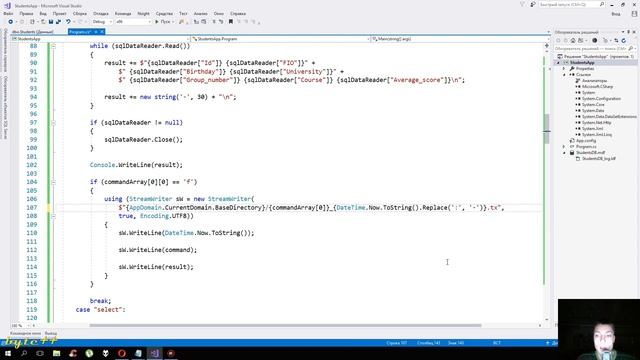The height and width of the screenshot is (360, 640).
Task: Open the Справка menu
Action: coord(238,13)
